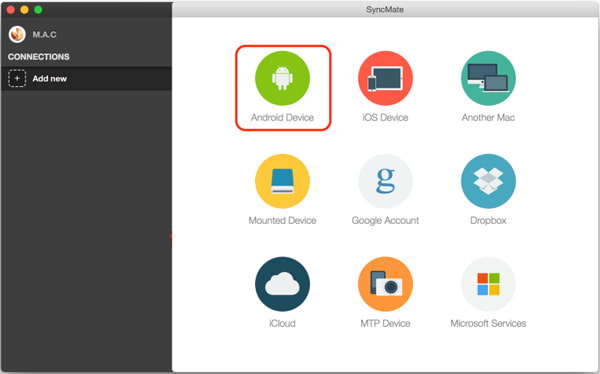
Task: Minimize the window with the yellow button
Action: tap(24, 10)
